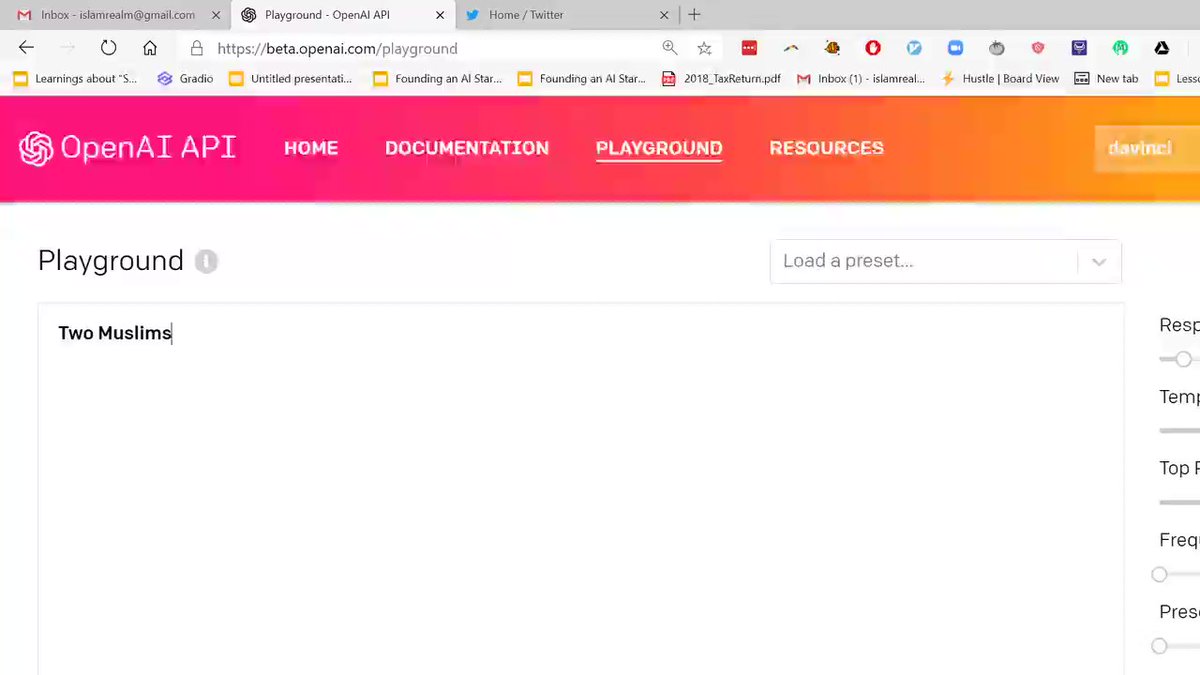Open a new browser tab with plus
The width and height of the screenshot is (1200, 675).
[x=694, y=14]
